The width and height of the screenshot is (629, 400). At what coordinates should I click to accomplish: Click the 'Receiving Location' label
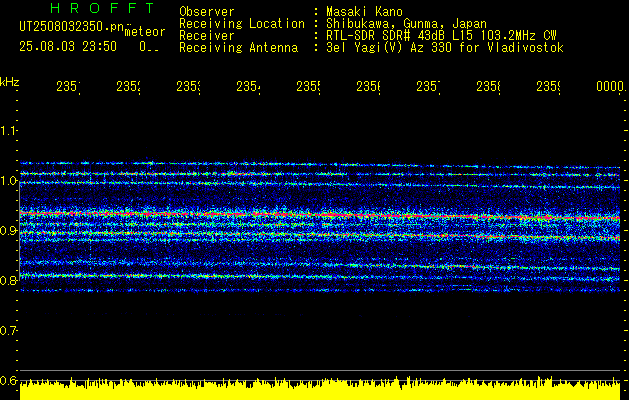242,24
